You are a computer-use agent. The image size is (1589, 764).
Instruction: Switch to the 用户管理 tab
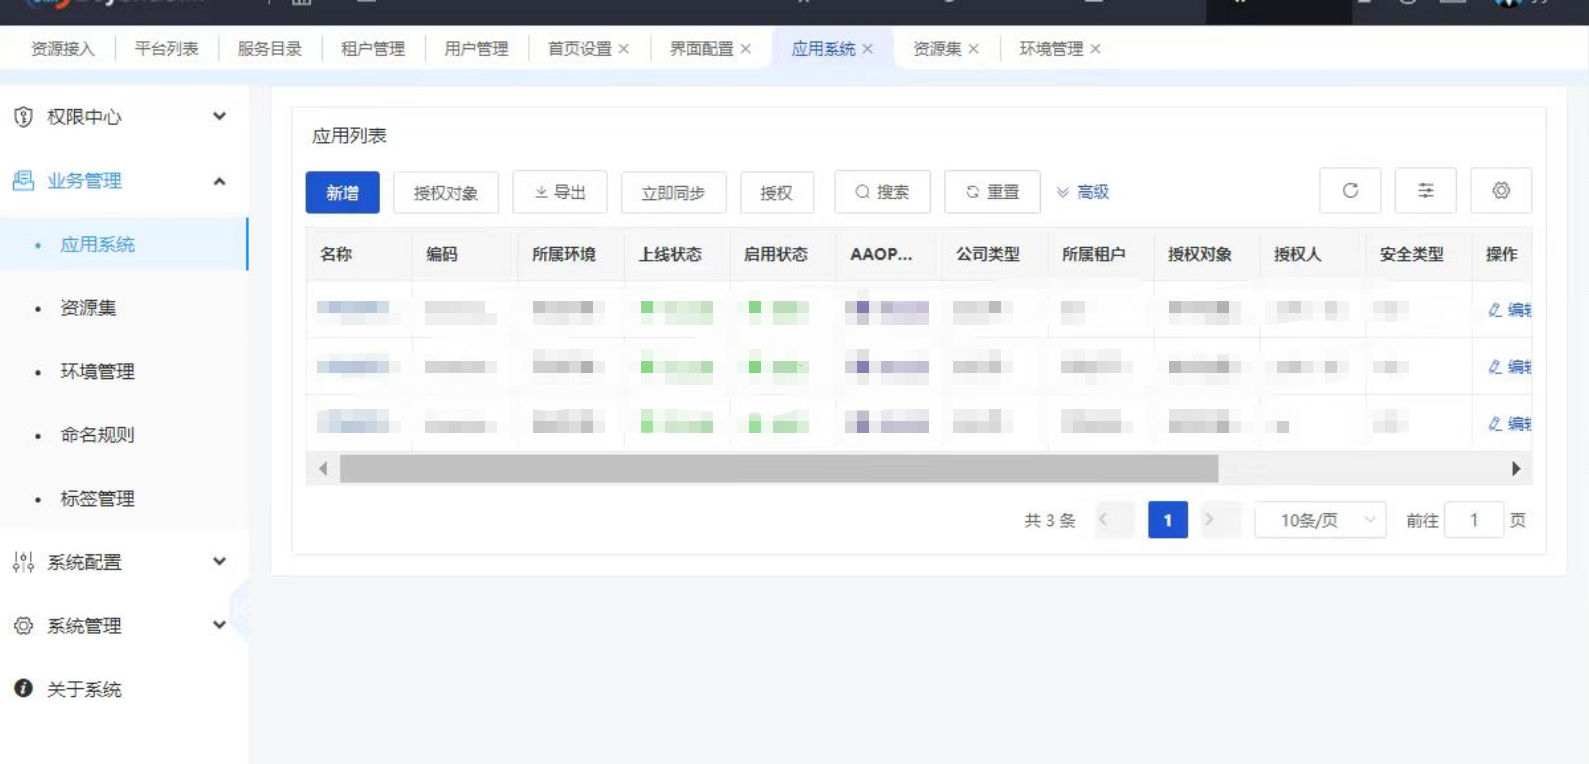[x=477, y=49]
